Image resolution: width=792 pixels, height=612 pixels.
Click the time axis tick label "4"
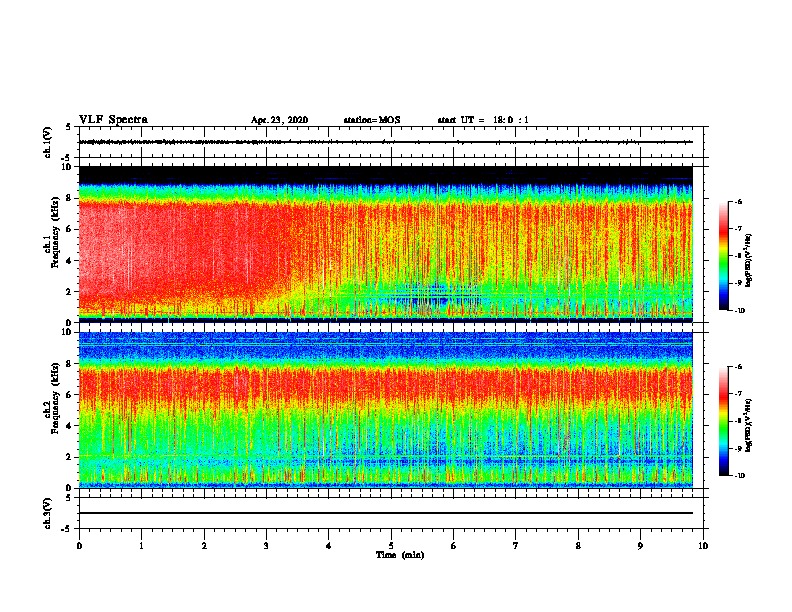tap(328, 545)
